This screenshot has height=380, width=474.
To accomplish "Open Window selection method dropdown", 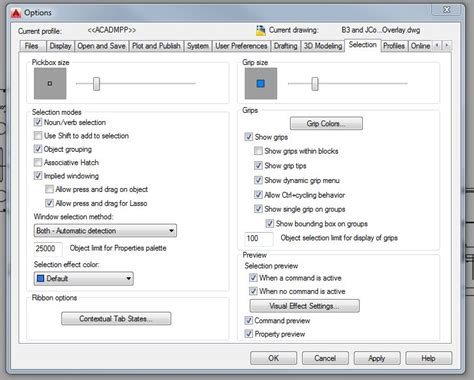I will (x=105, y=231).
